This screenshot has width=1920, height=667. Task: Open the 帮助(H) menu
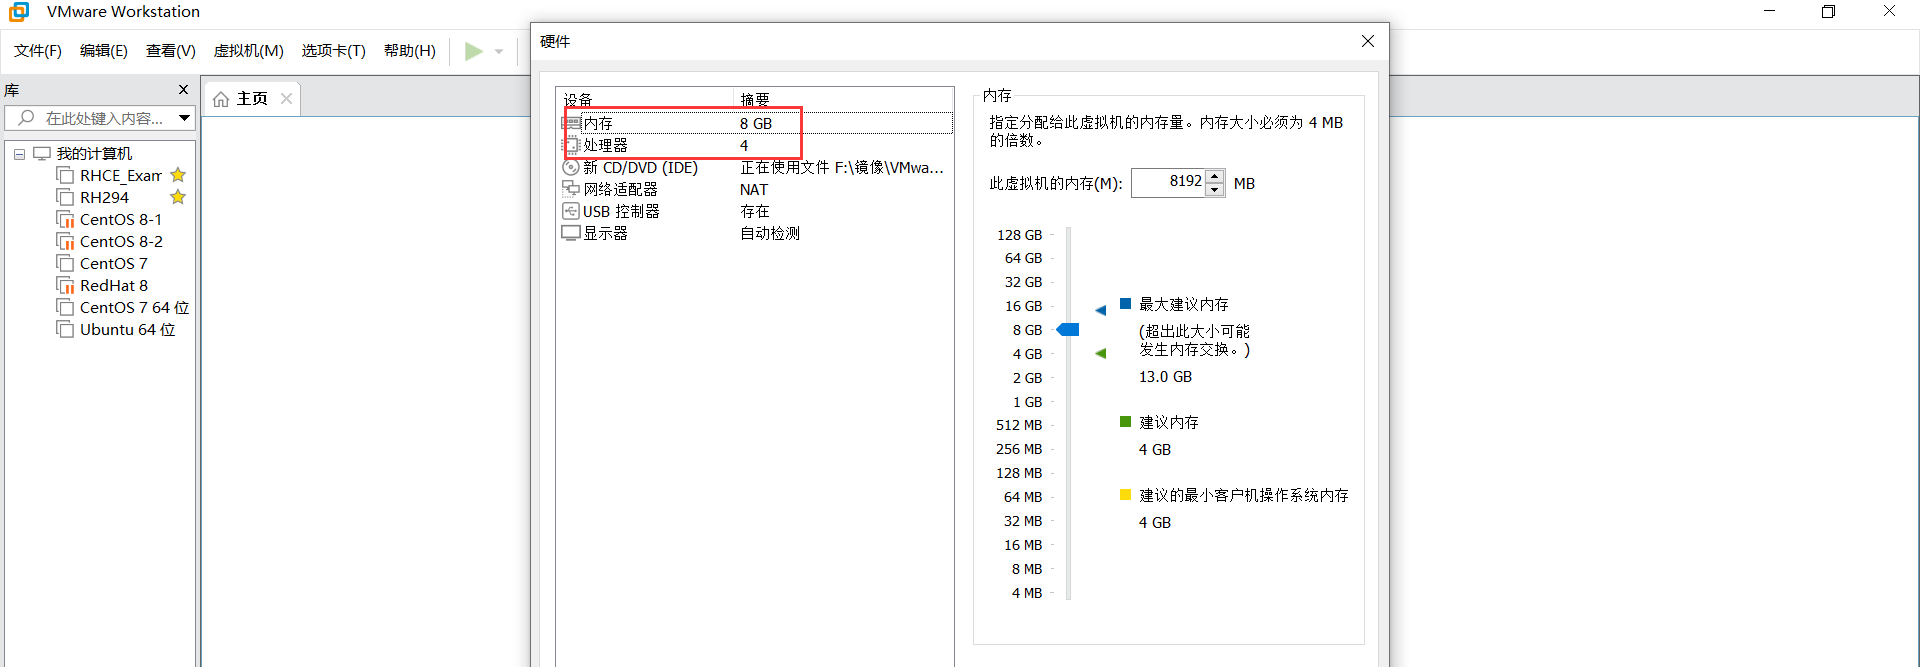[410, 51]
